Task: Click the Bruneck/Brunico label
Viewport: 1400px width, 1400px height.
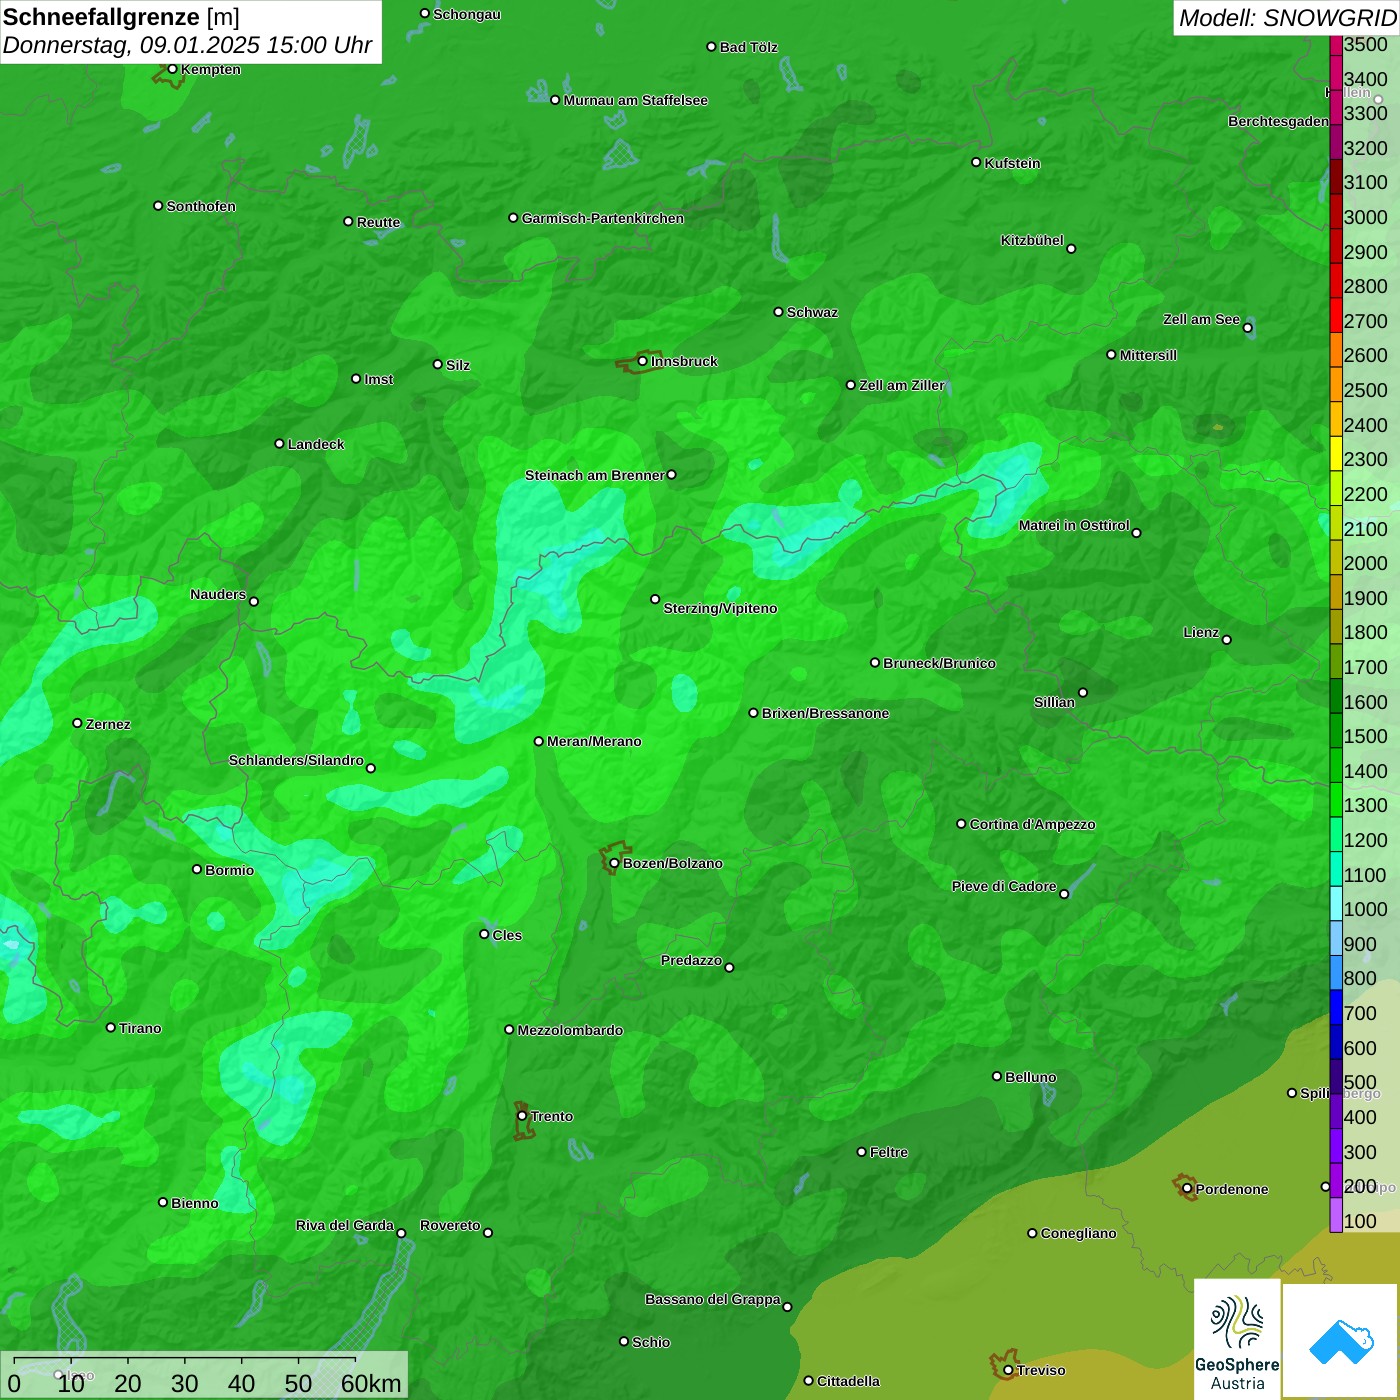Action: pos(940,663)
